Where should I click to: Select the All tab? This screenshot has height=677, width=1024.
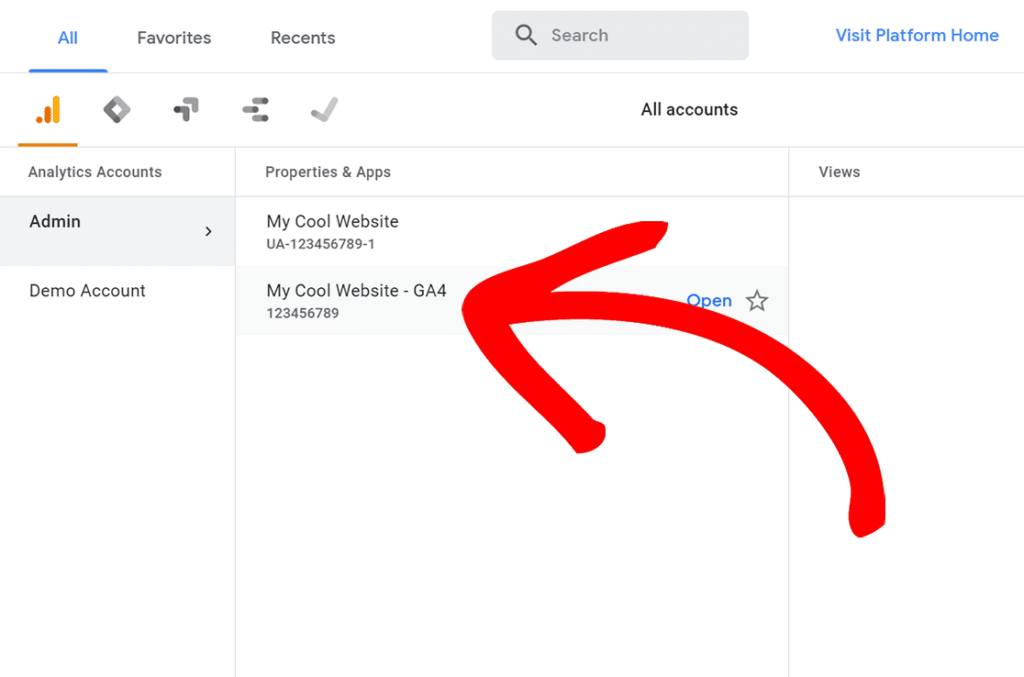[67, 37]
